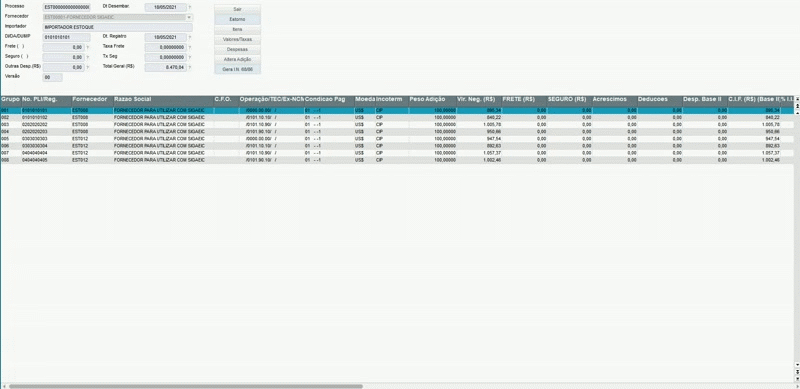Select PLI number 0404040405 cell
This screenshot has height=389, width=800.
click(46, 160)
